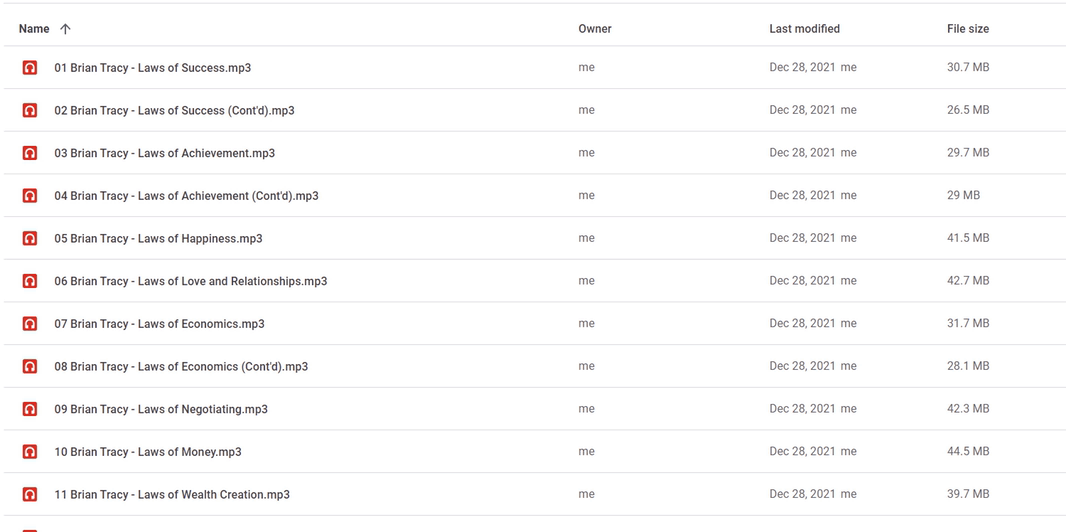Open 02 Laws of Success (Cont'd).mp3
Viewport: 1066px width, 532px height.
click(x=175, y=110)
